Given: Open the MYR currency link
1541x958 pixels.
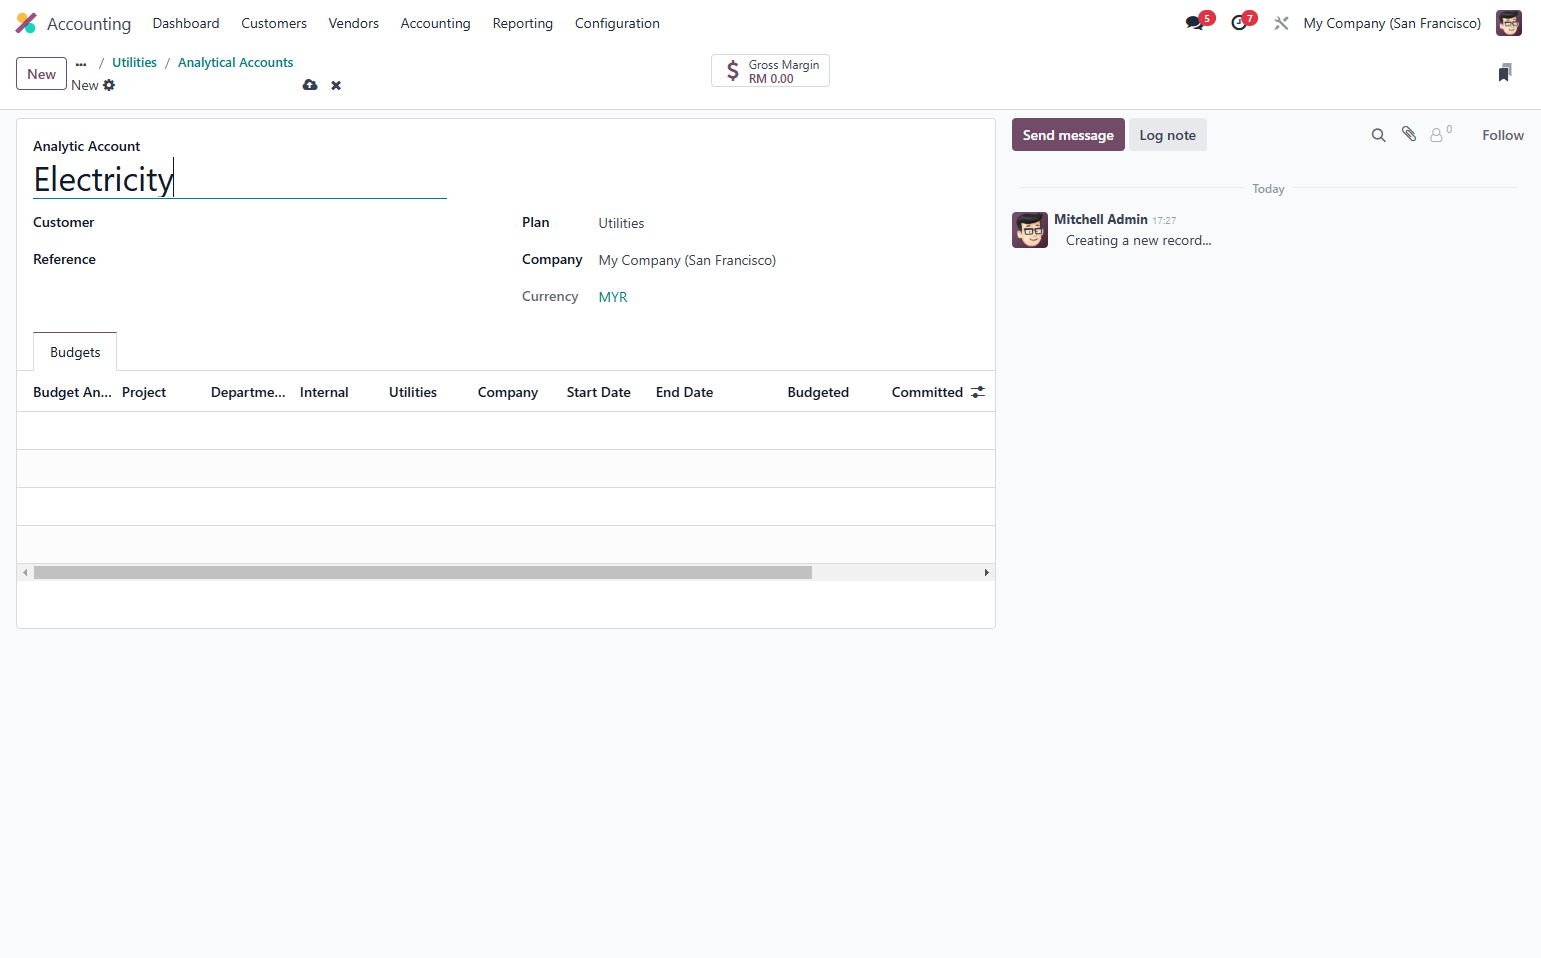Looking at the screenshot, I should (x=613, y=297).
